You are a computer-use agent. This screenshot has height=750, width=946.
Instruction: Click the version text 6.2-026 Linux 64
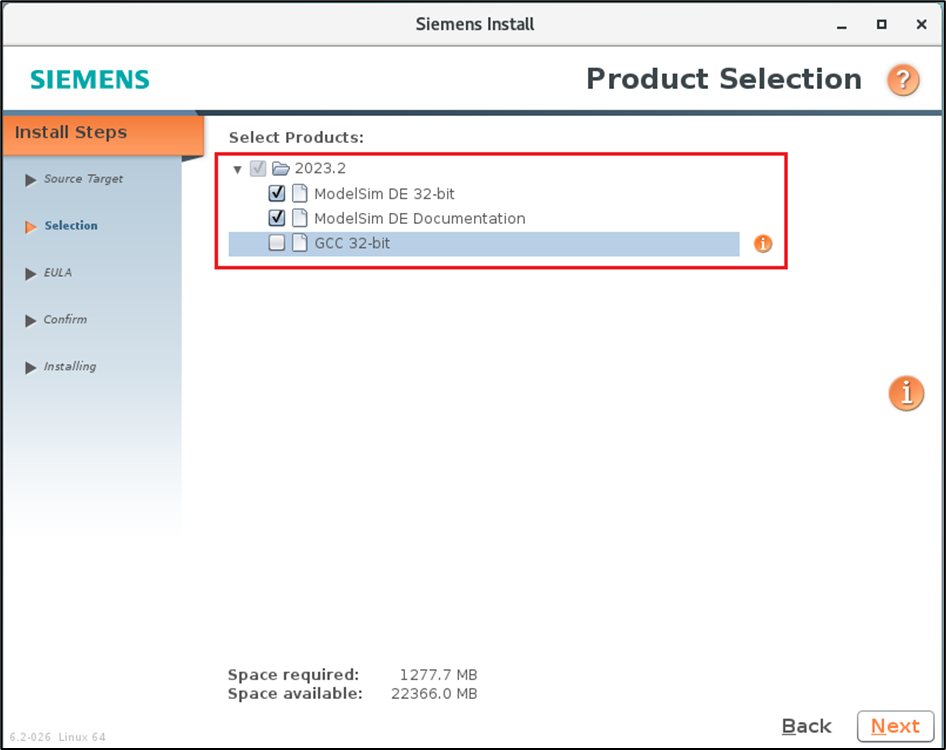pyautogui.click(x=57, y=737)
